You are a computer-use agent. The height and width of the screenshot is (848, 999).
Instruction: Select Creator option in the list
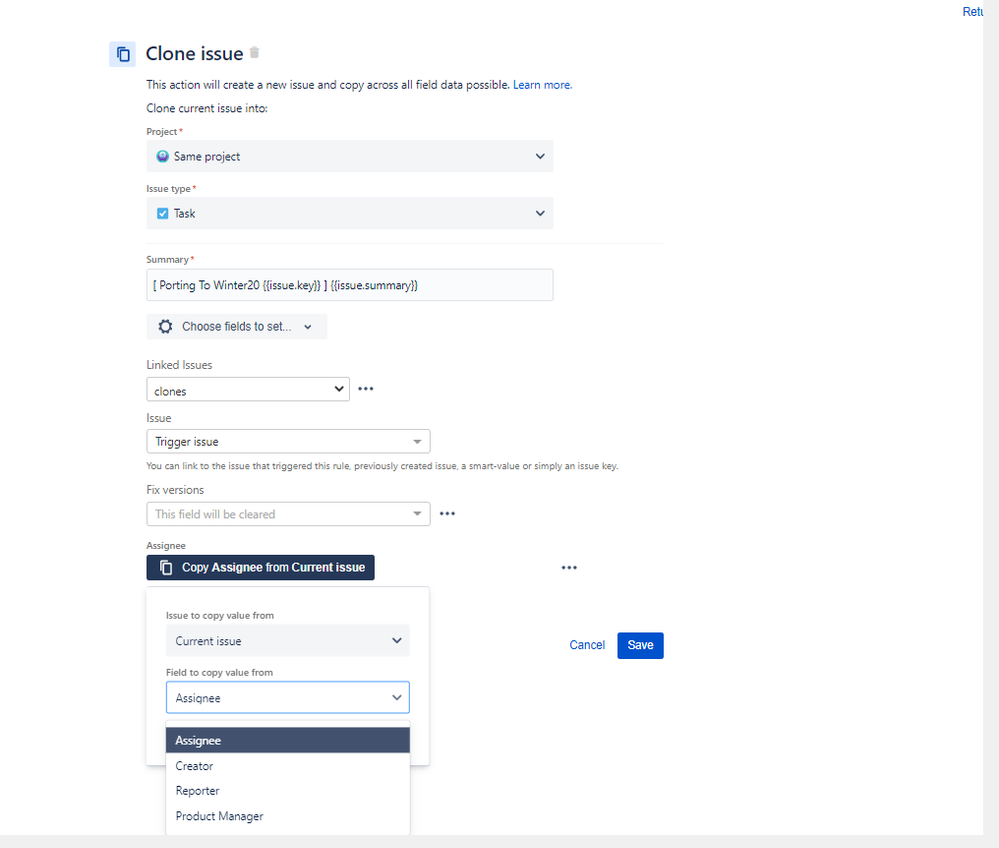pyautogui.click(x=287, y=766)
